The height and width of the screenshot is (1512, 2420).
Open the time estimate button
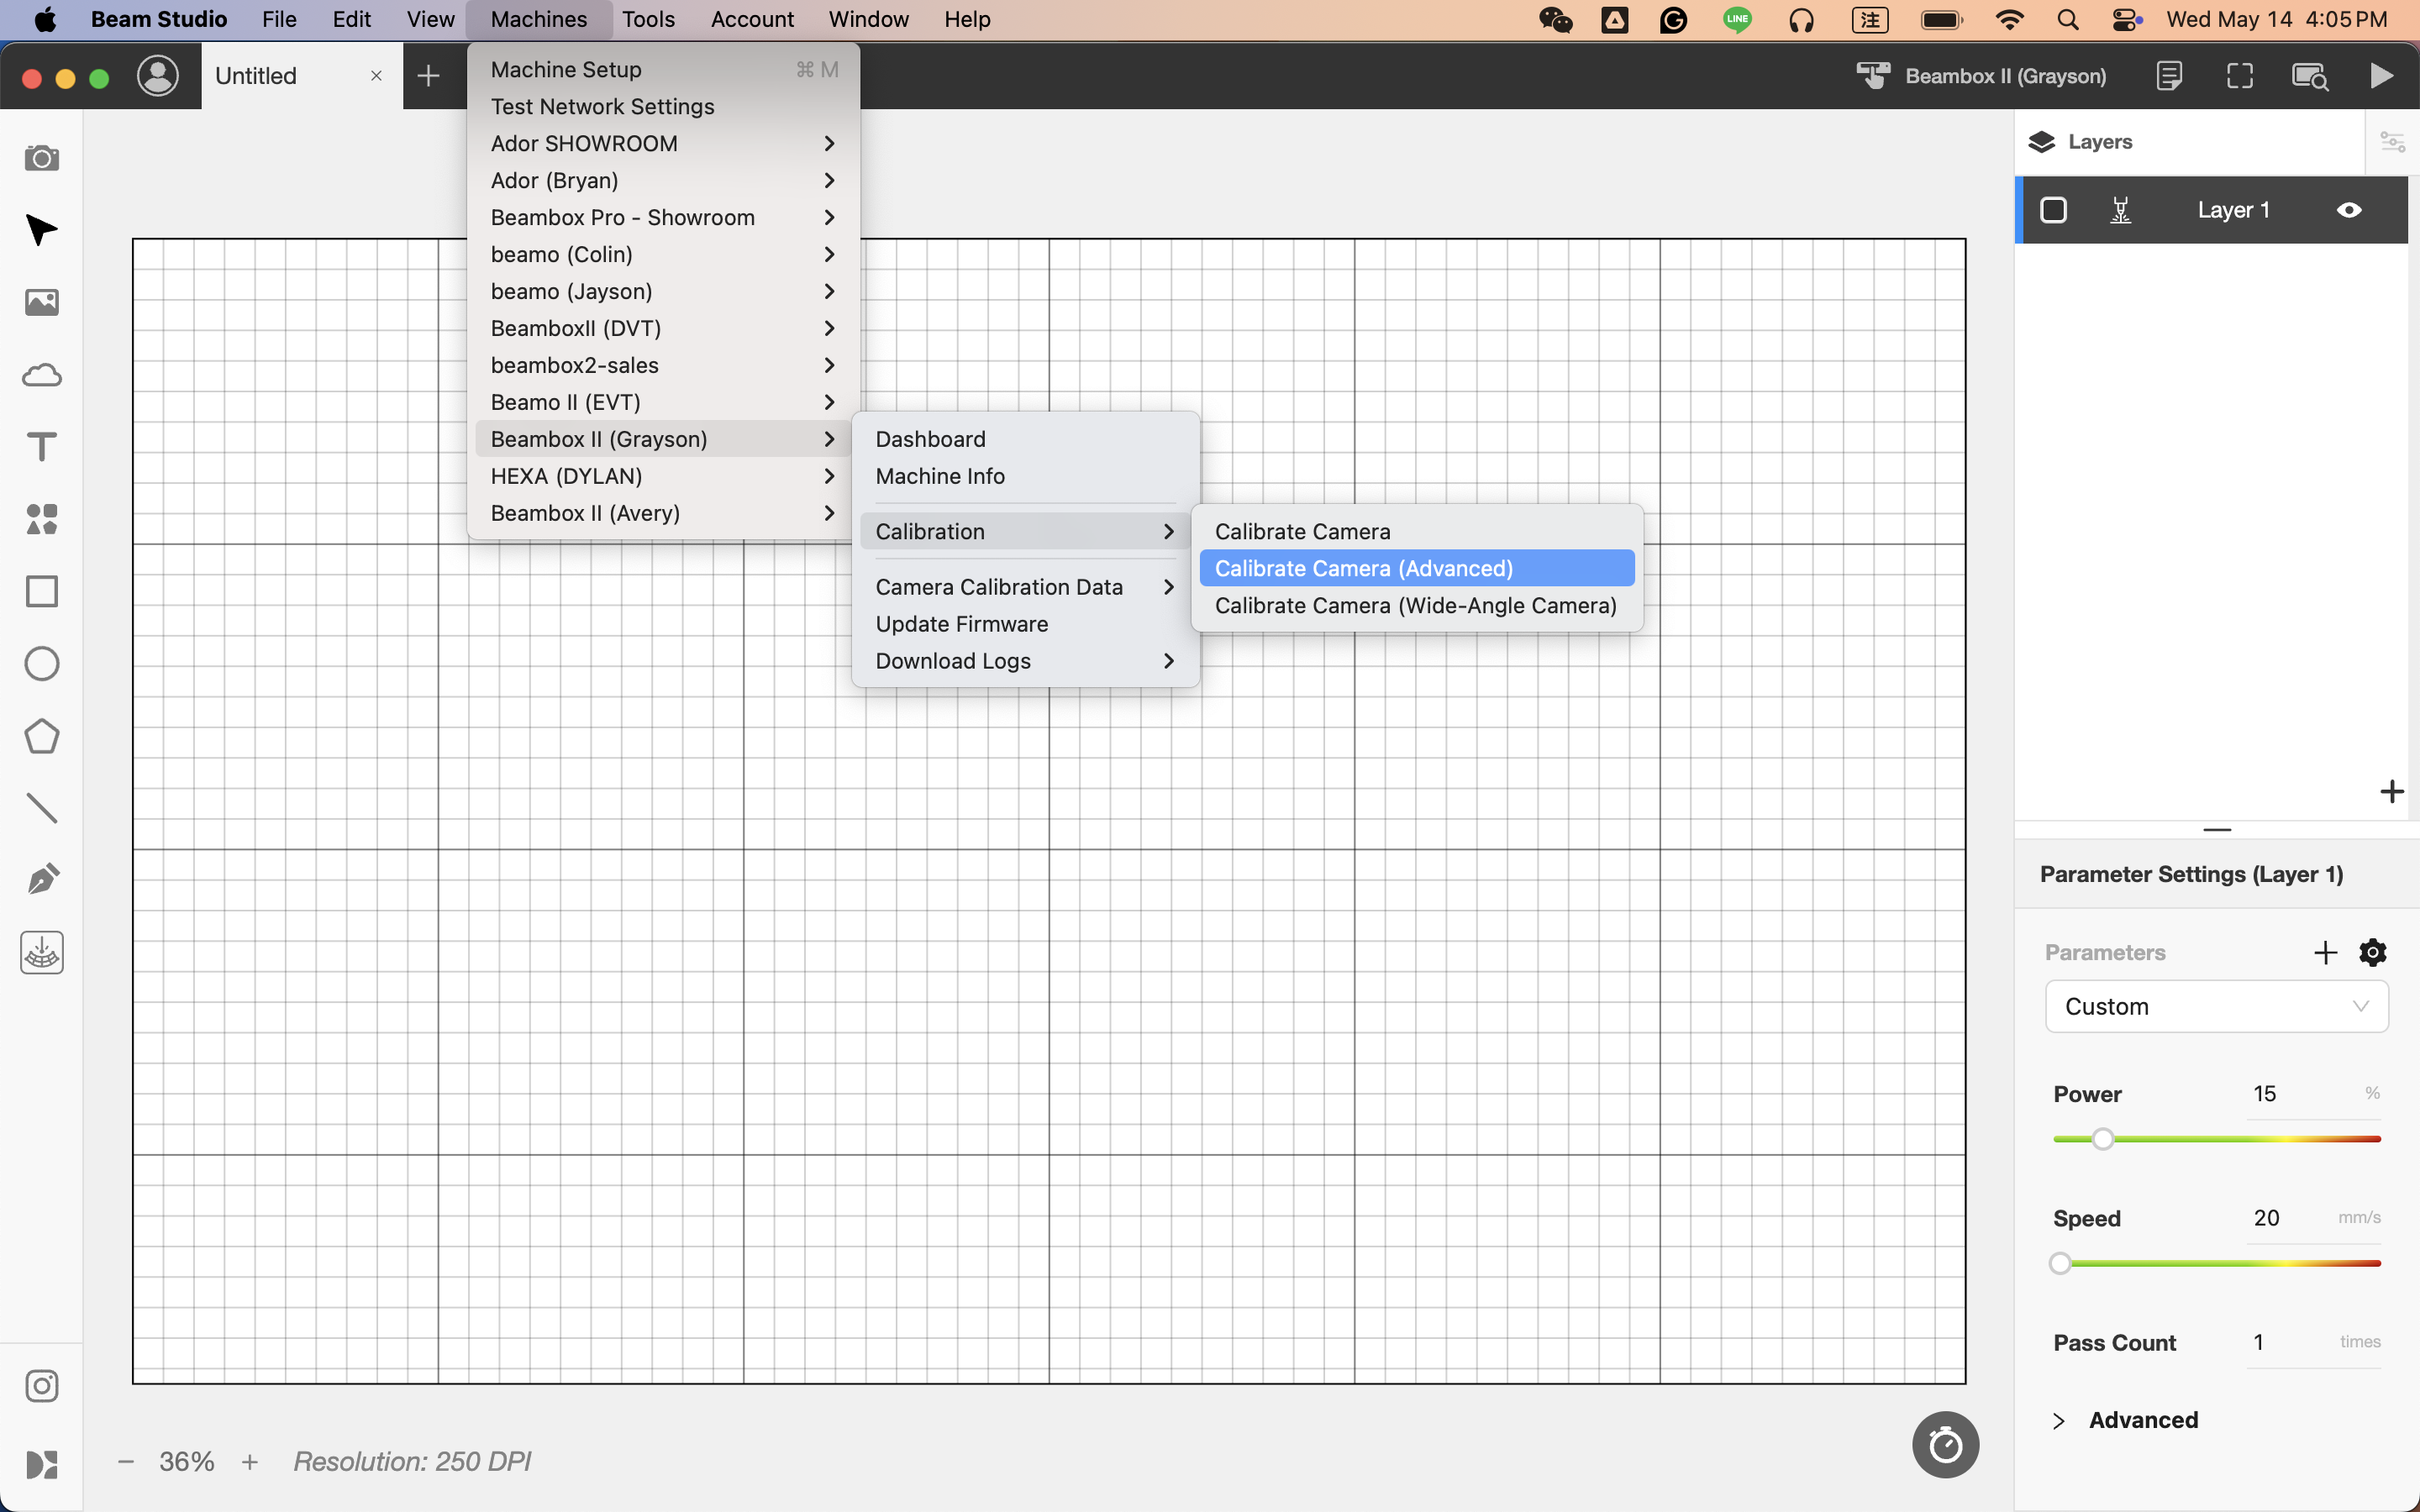point(1945,1444)
